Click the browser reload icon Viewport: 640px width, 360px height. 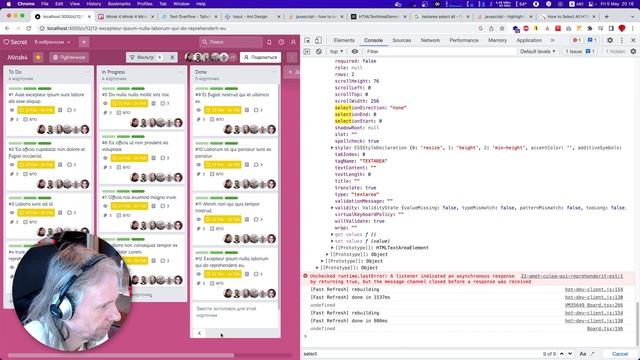coord(29,28)
